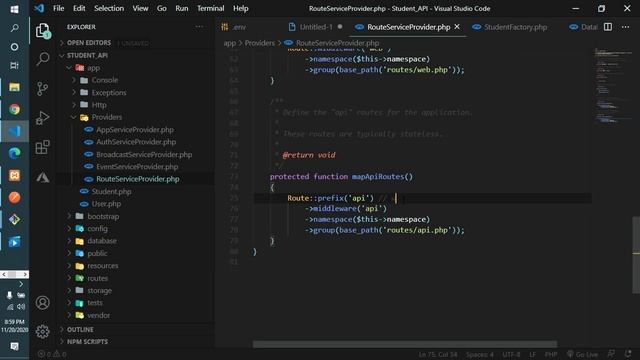Open XAMPP from the taskbar
Screen dimensions: 640x360
tap(14, 176)
